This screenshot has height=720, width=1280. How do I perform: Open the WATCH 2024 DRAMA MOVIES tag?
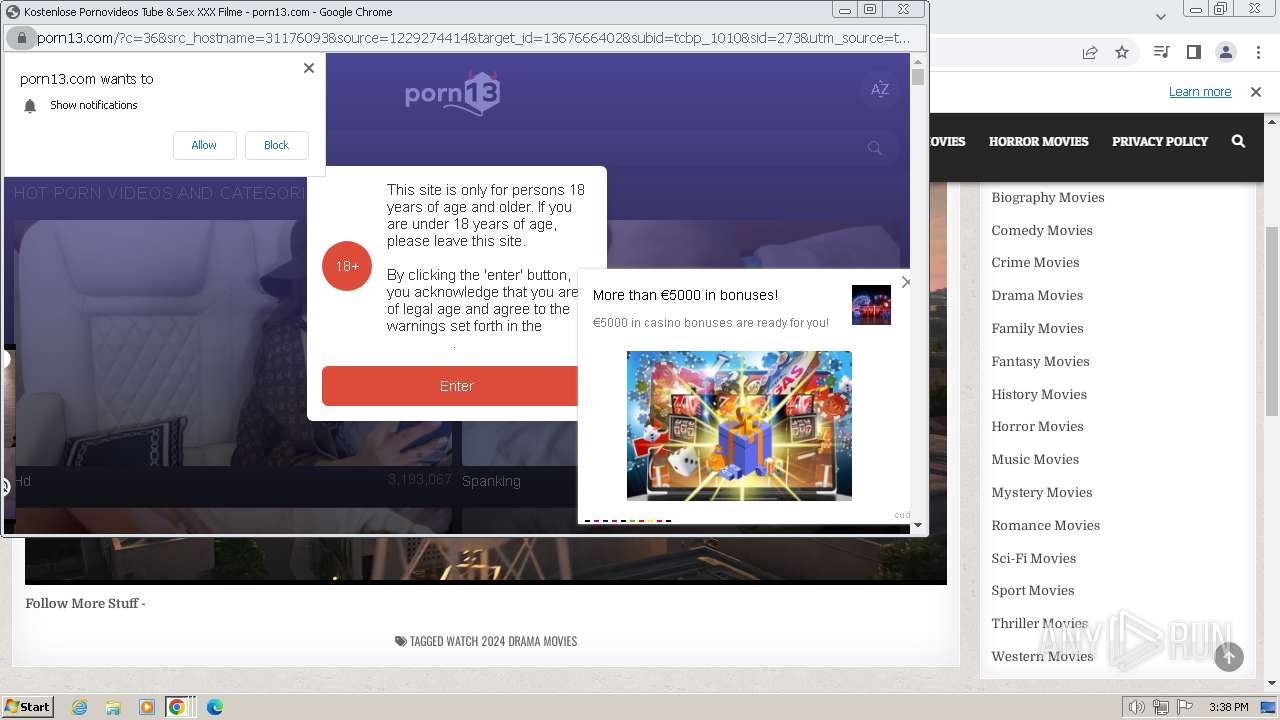tap(511, 641)
